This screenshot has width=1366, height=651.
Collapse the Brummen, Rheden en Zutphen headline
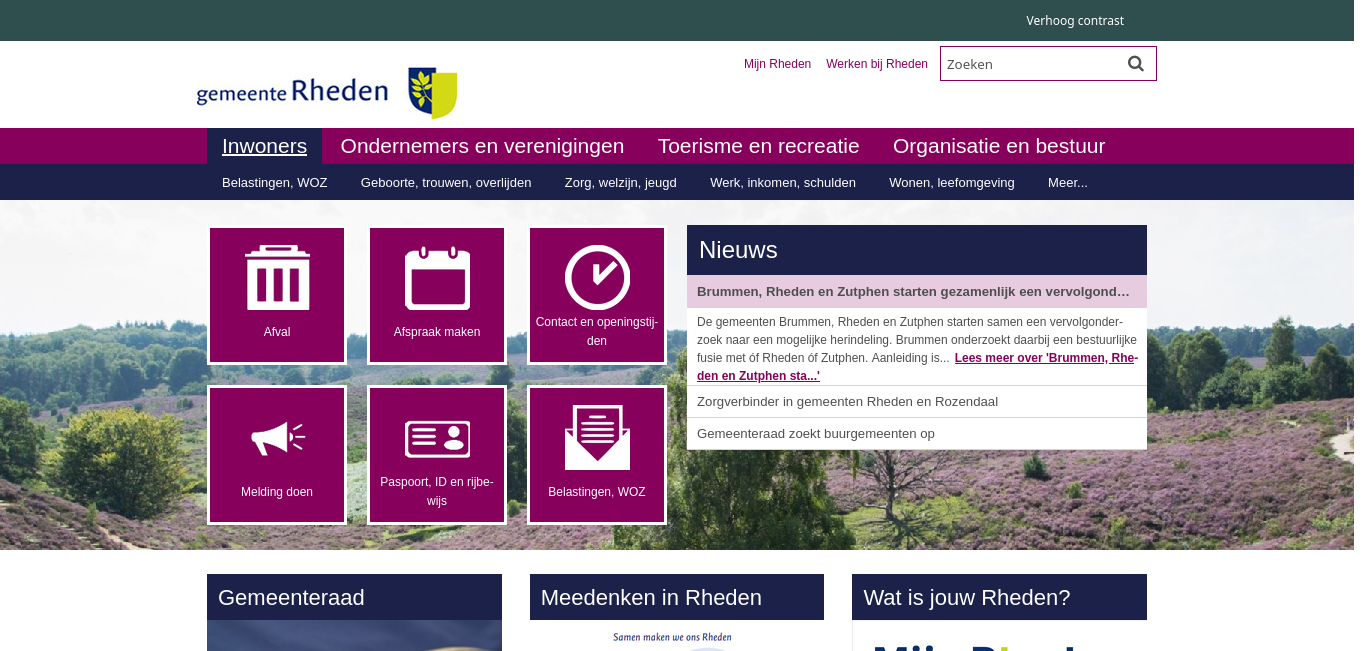coord(913,292)
